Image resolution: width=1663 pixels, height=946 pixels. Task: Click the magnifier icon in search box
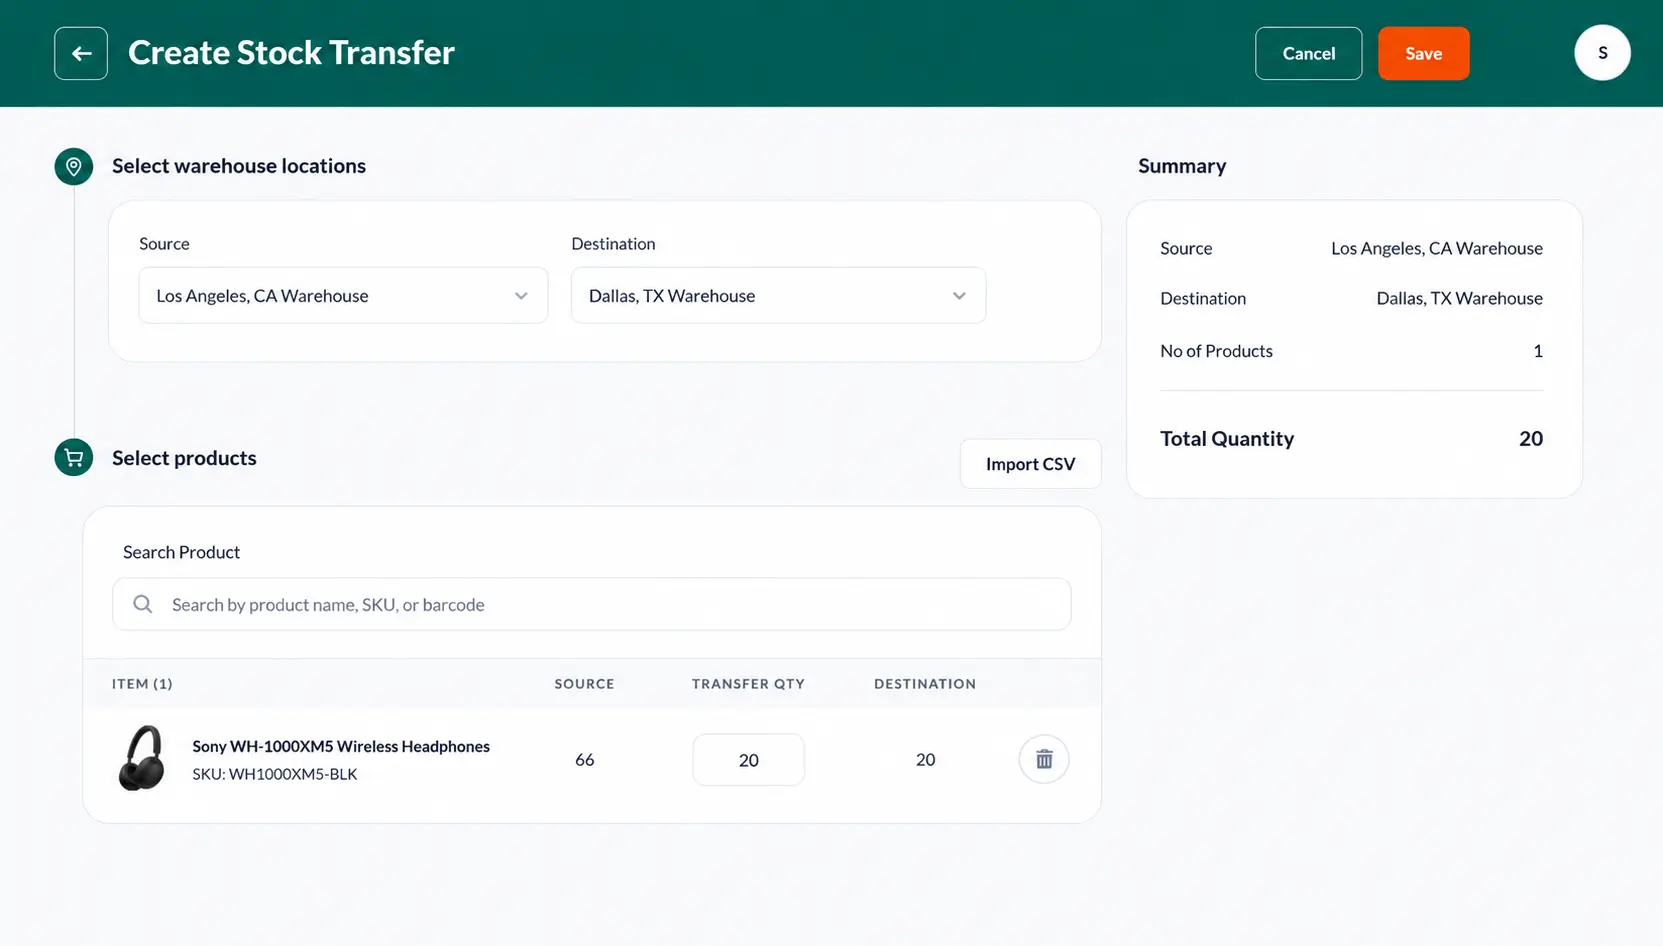143,604
